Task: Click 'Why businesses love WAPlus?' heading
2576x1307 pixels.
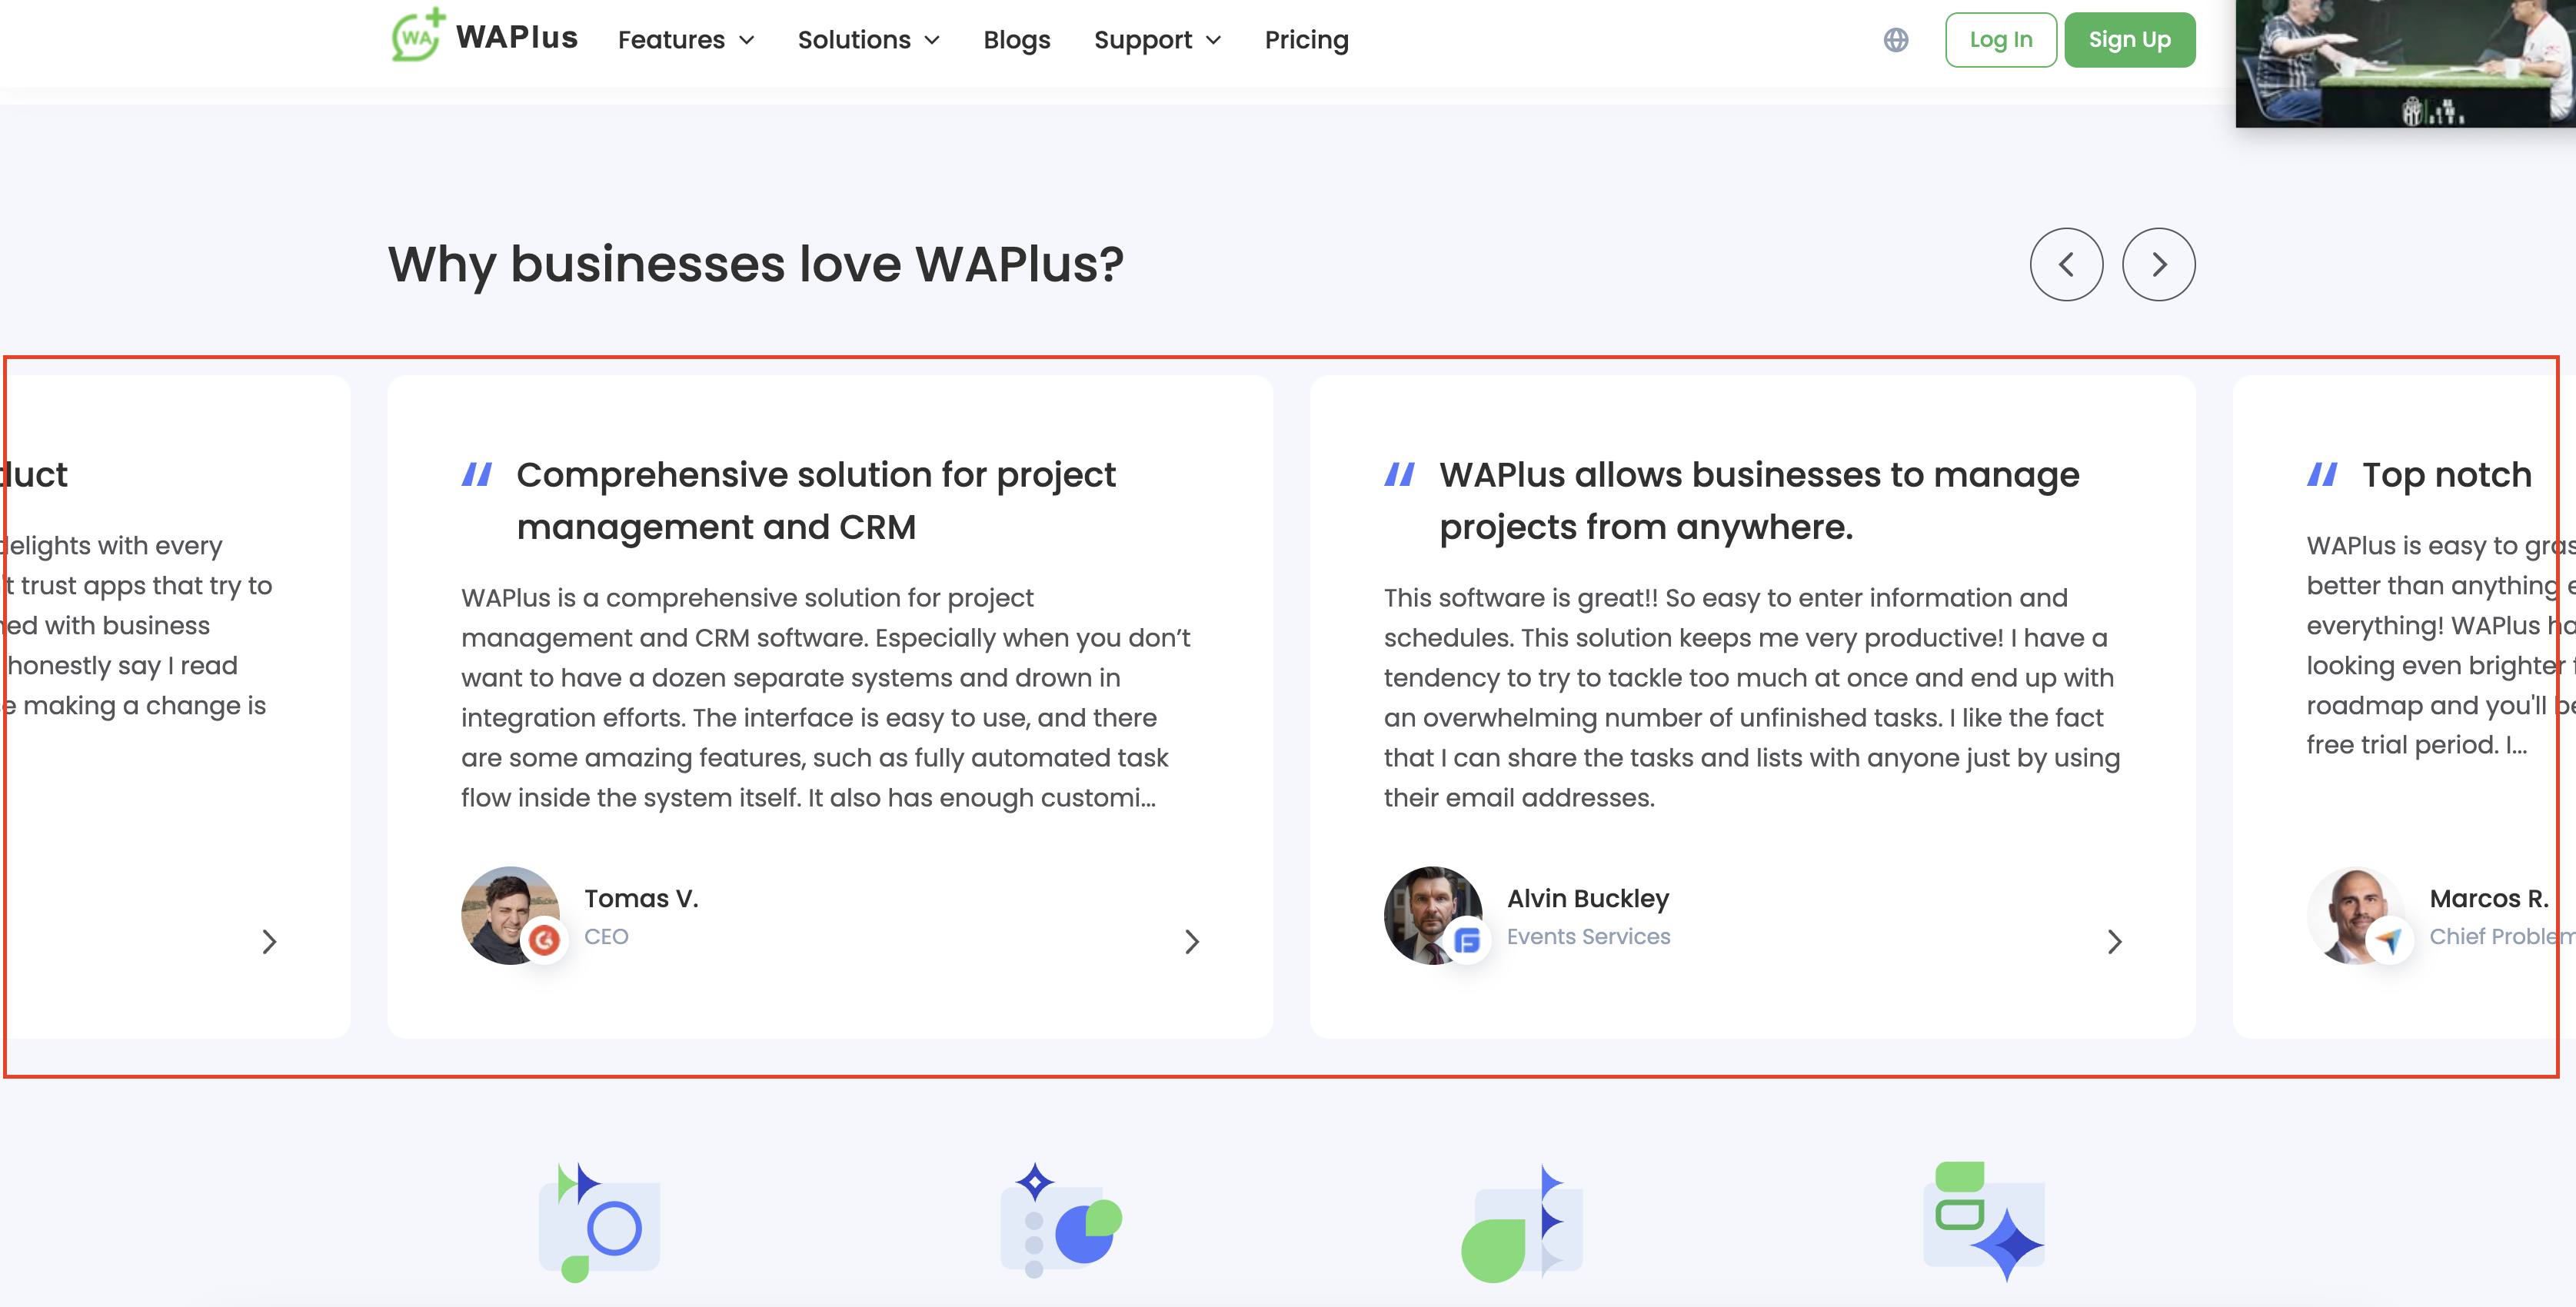Action: (x=755, y=264)
